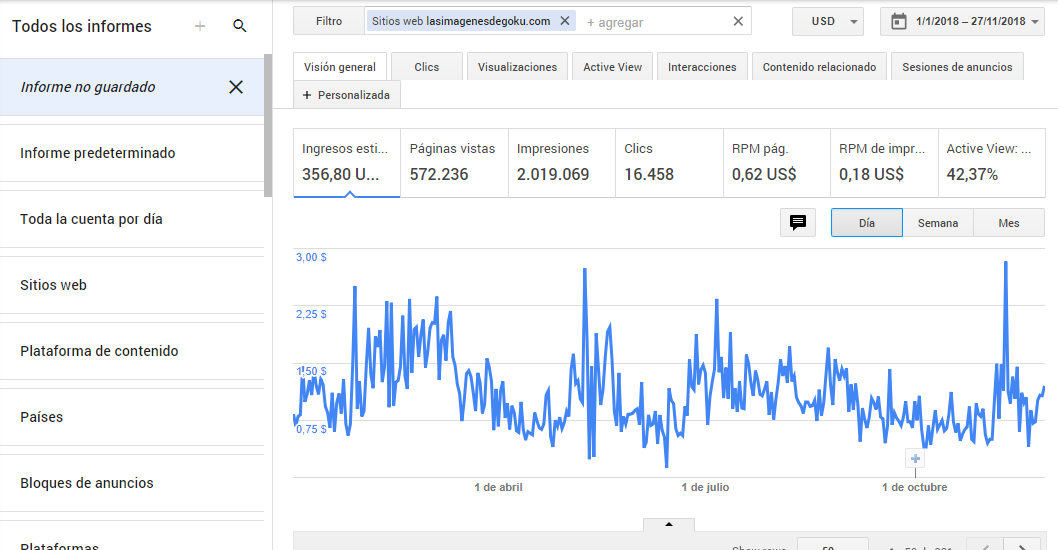Click the Filtro button
1058x550 pixels.
[x=329, y=22]
